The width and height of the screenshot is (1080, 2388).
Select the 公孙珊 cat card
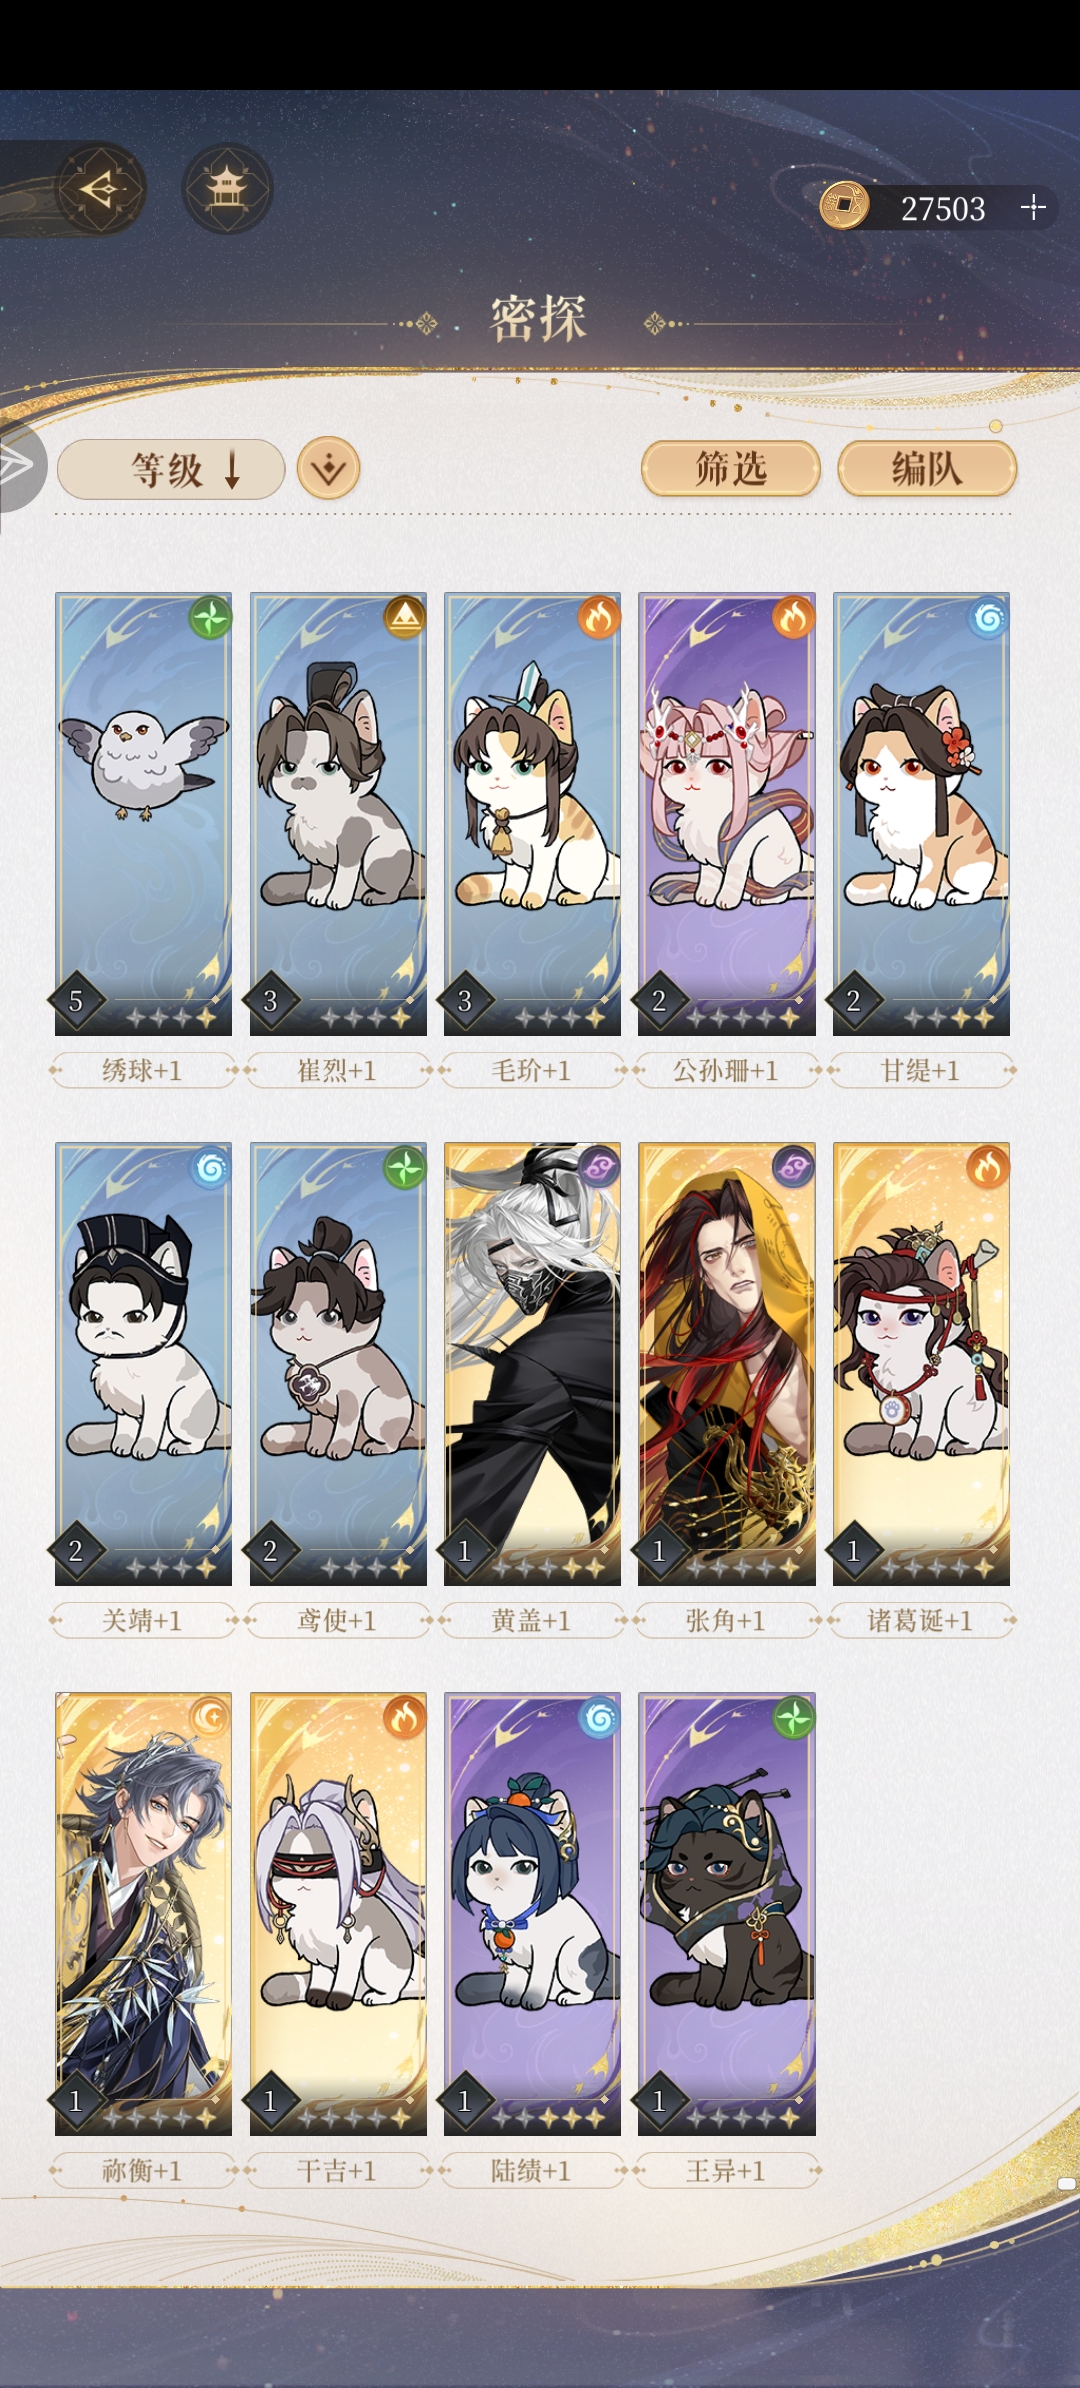click(x=727, y=814)
